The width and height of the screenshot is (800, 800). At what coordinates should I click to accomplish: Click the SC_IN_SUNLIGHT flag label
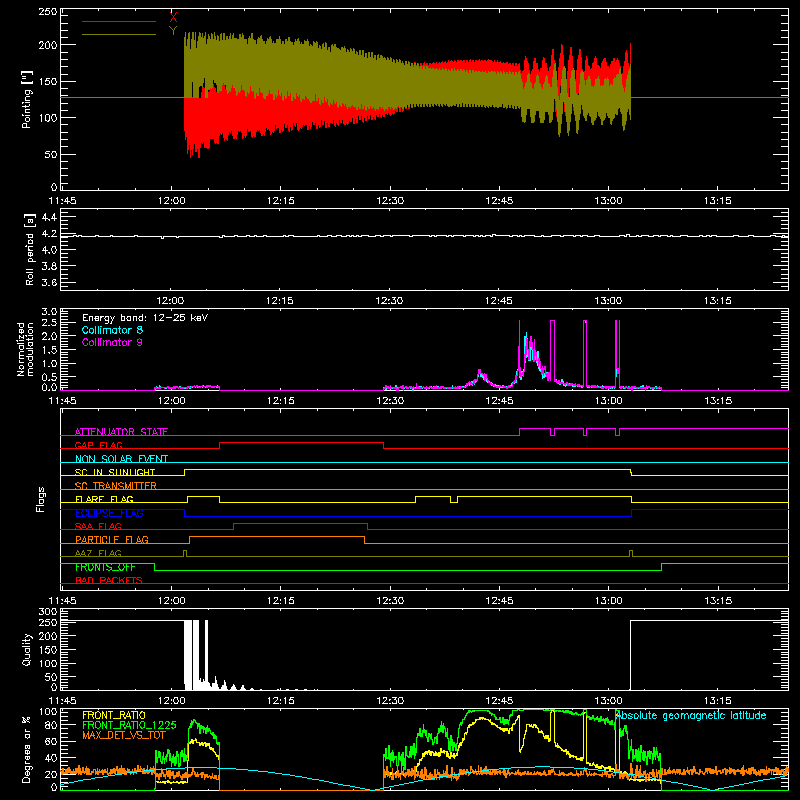[x=115, y=472]
